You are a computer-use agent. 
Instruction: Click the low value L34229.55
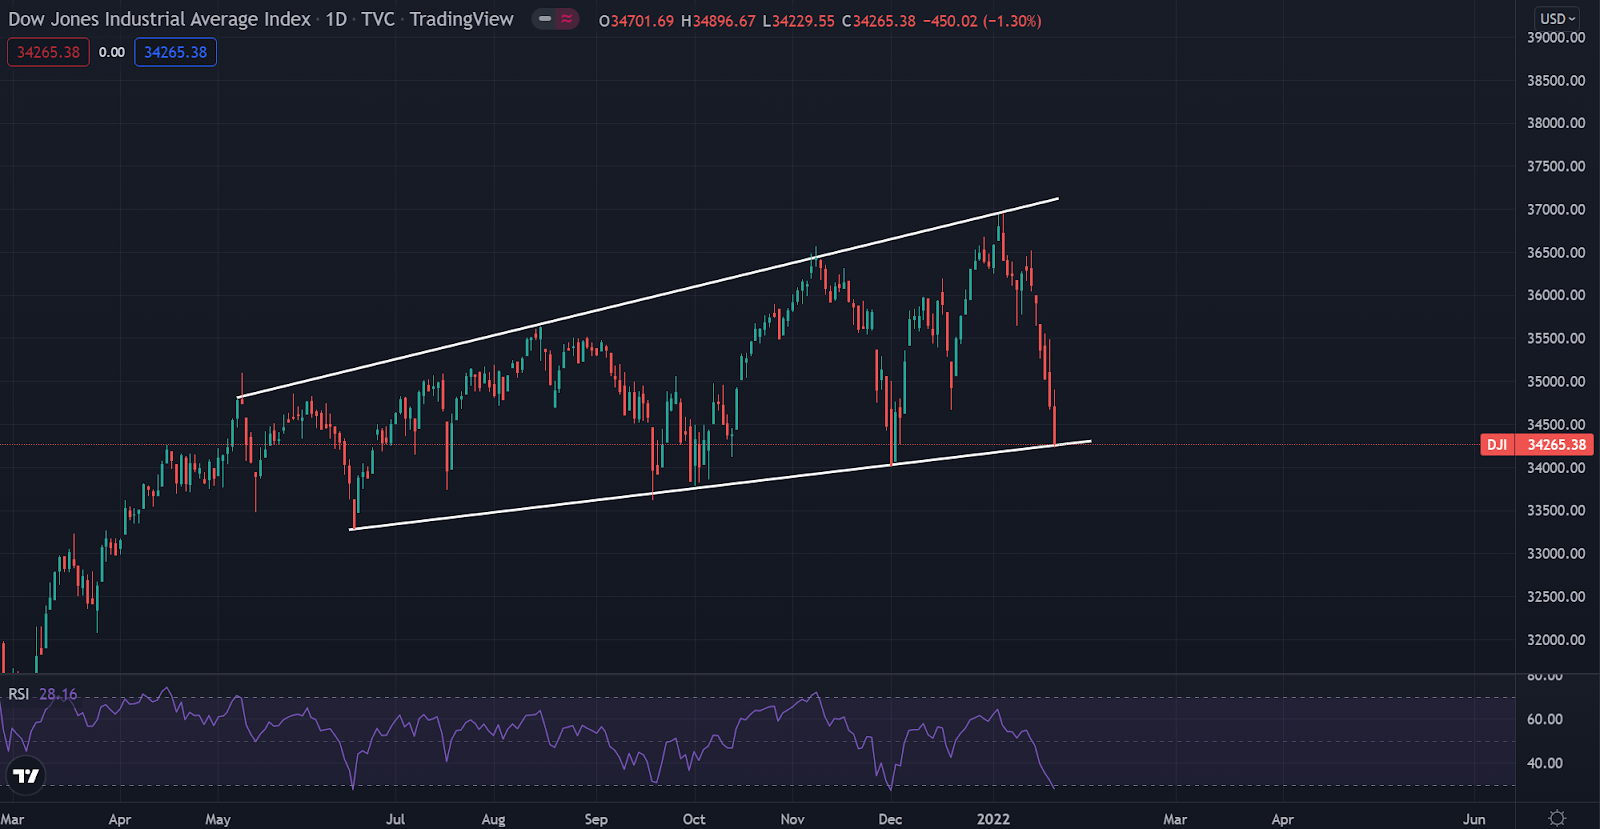pos(798,21)
